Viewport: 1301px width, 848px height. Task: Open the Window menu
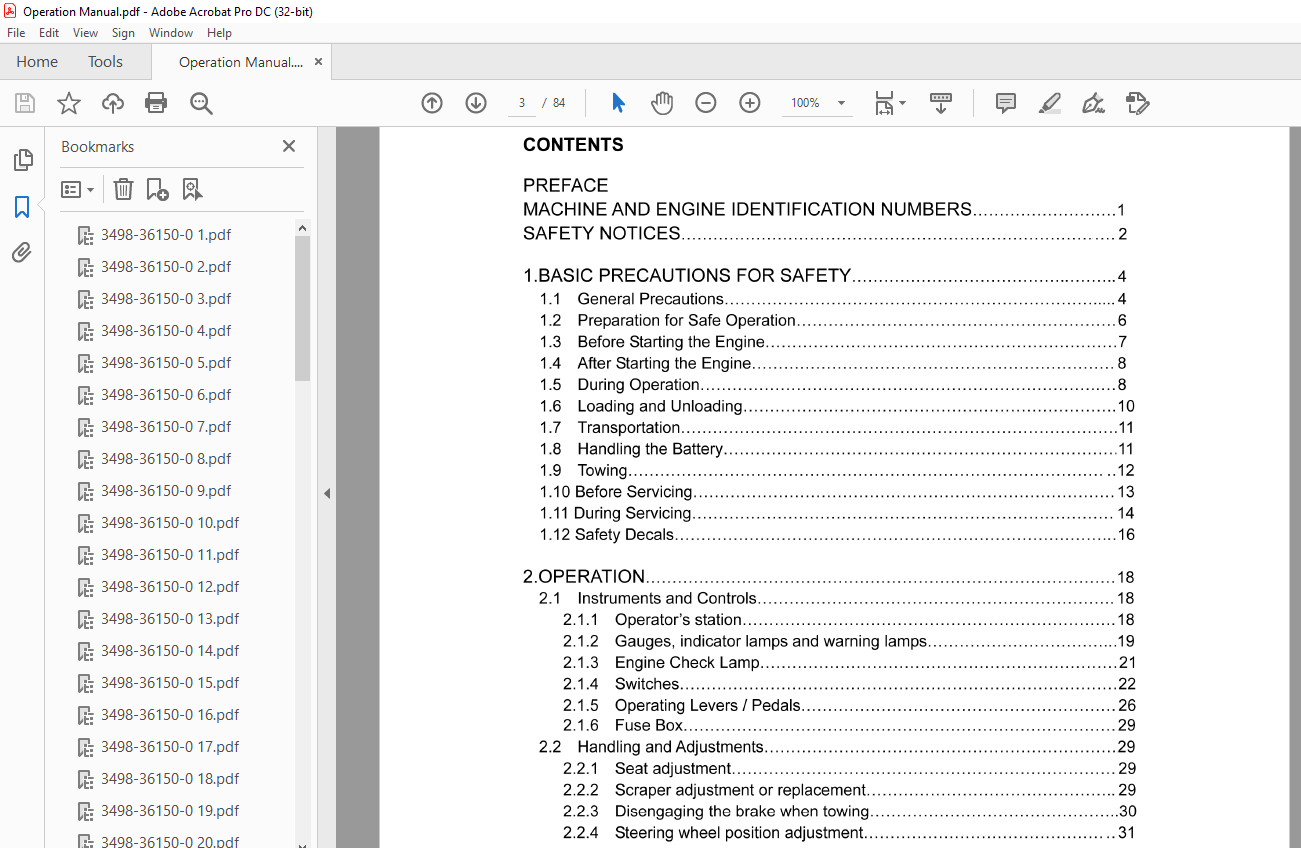tap(171, 33)
